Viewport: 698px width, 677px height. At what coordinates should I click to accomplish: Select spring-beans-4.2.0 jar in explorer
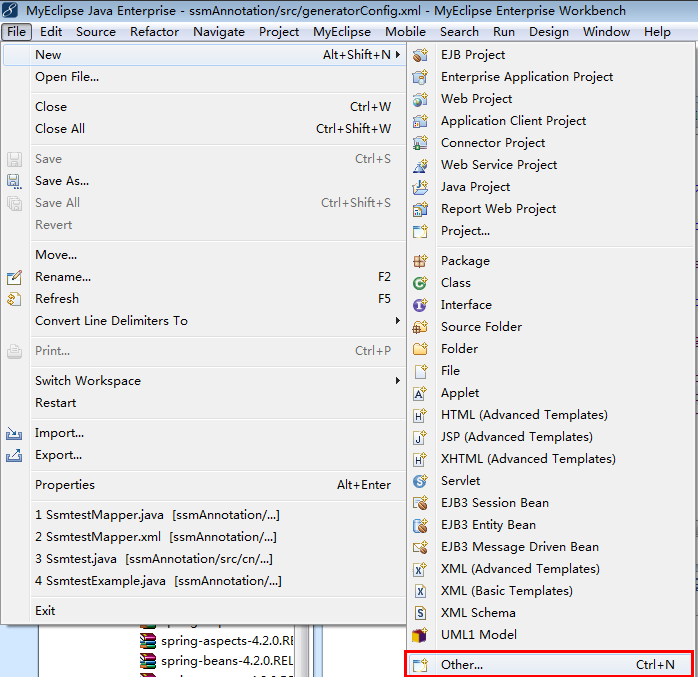216,661
